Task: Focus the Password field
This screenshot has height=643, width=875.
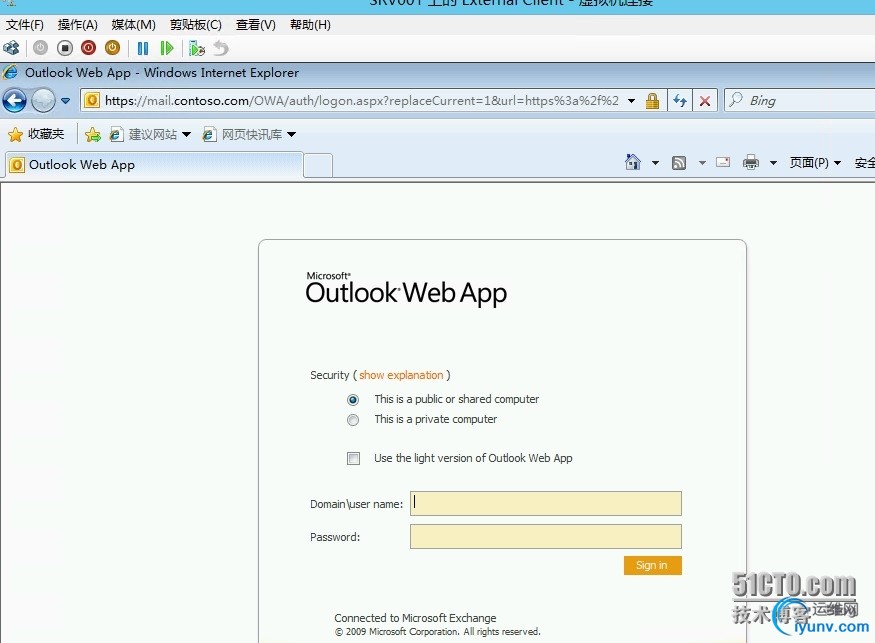Action: [546, 536]
